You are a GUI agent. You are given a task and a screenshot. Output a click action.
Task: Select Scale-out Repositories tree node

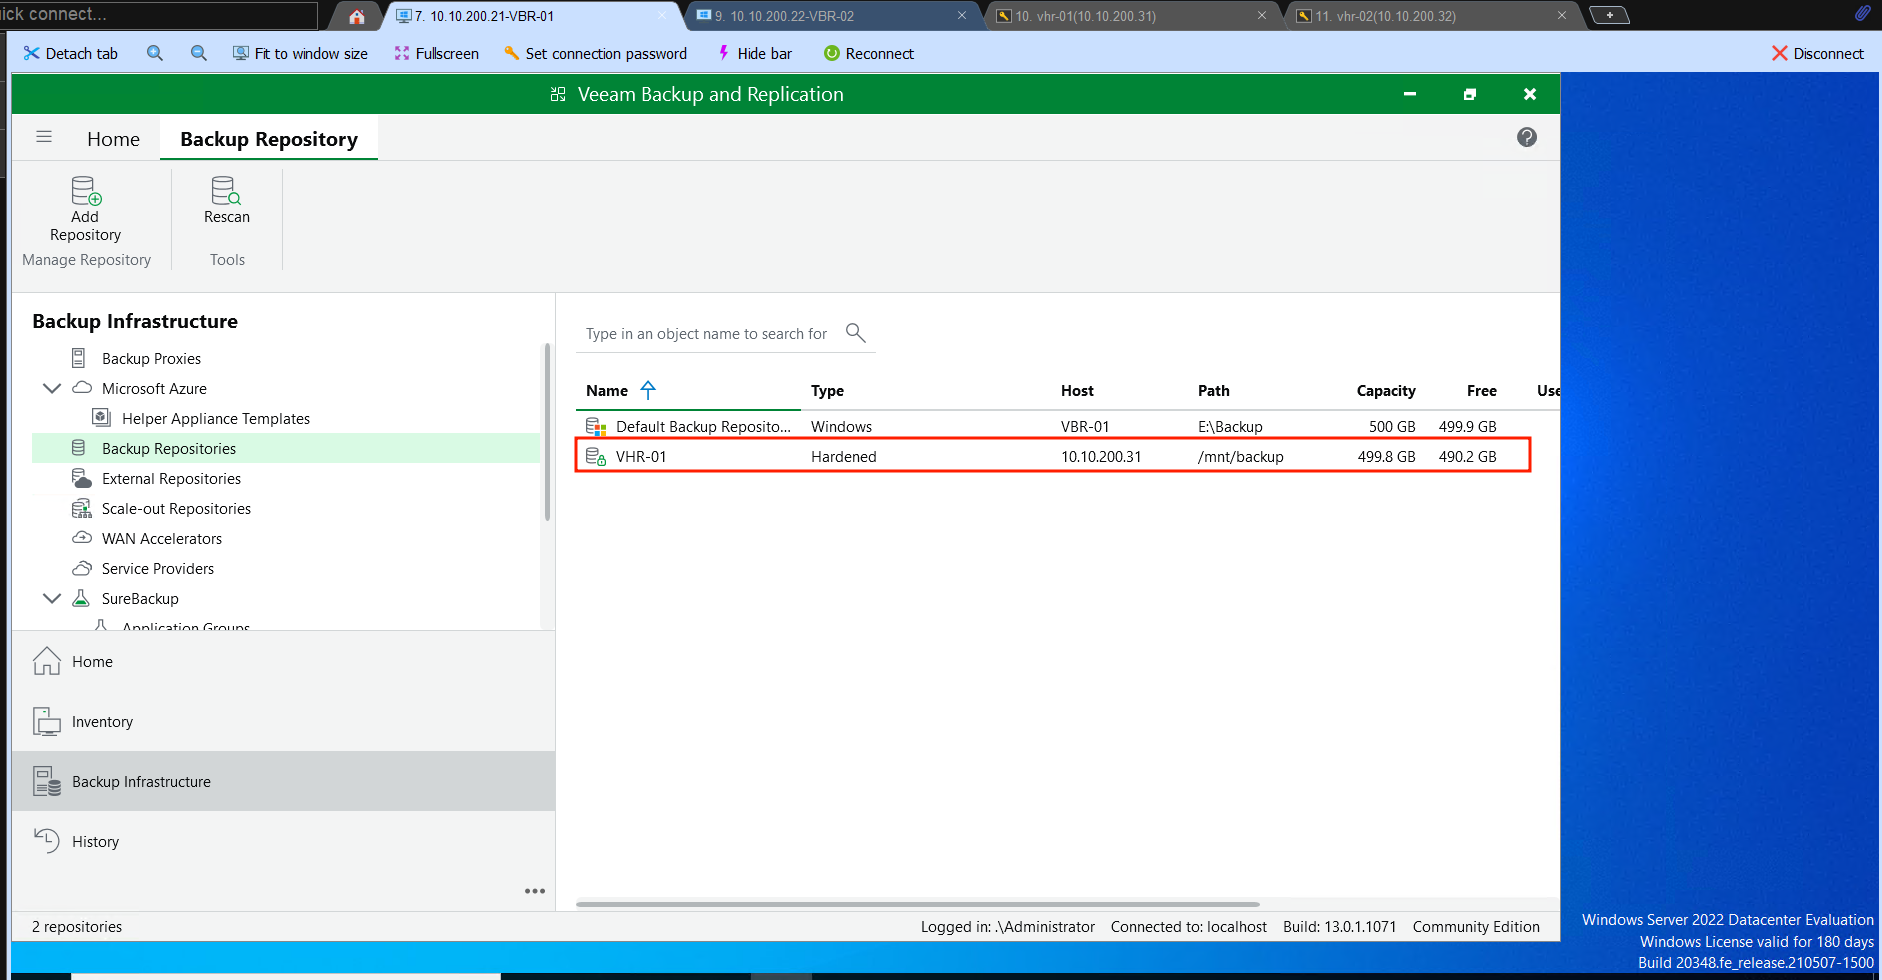click(x=176, y=508)
